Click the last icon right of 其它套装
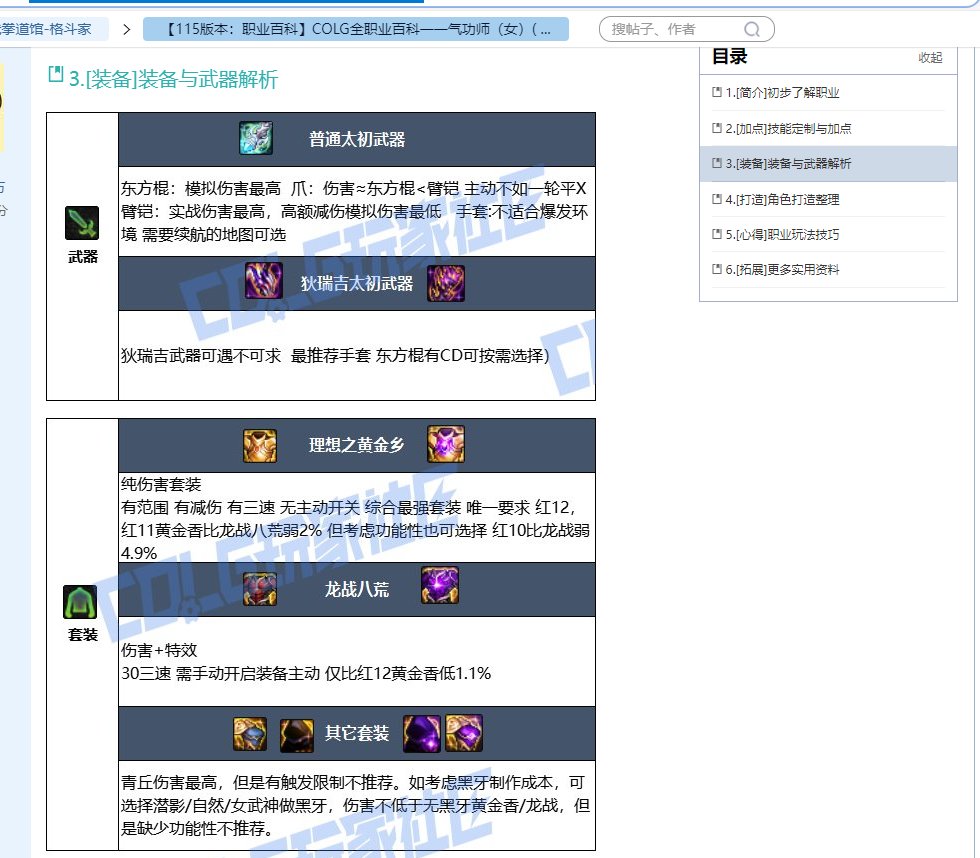 click(464, 734)
